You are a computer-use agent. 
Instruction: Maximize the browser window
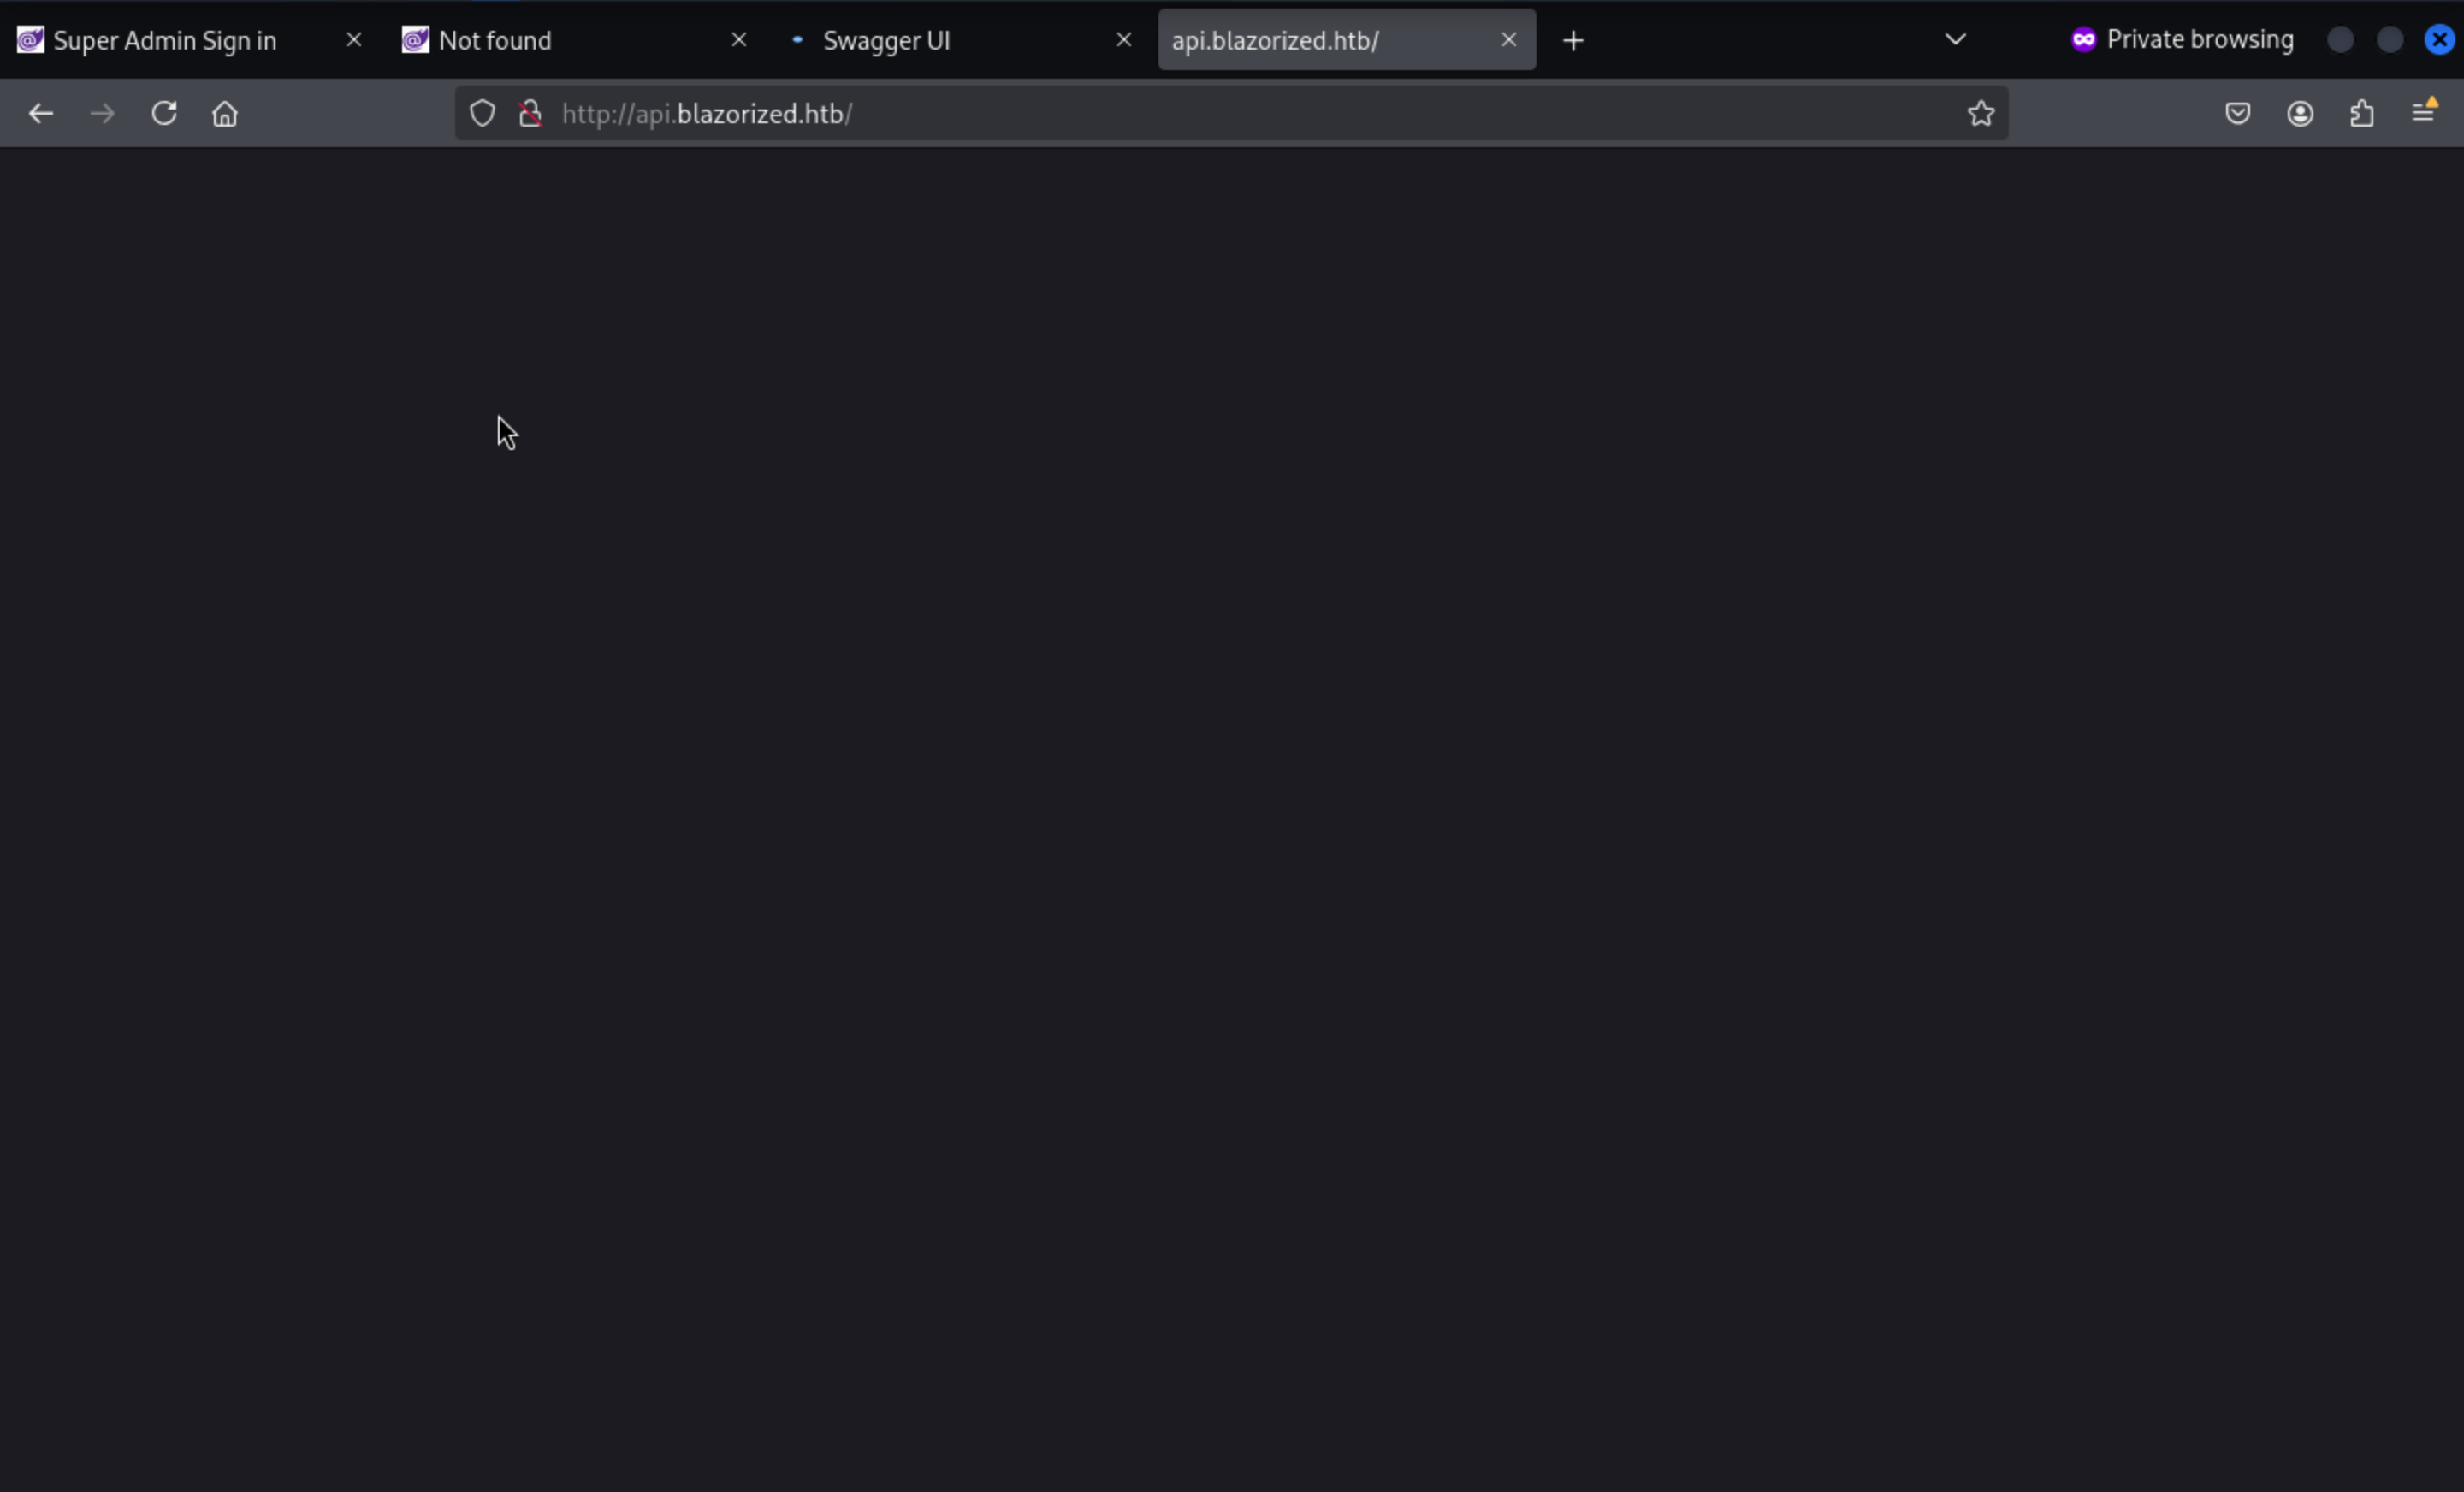[2390, 40]
